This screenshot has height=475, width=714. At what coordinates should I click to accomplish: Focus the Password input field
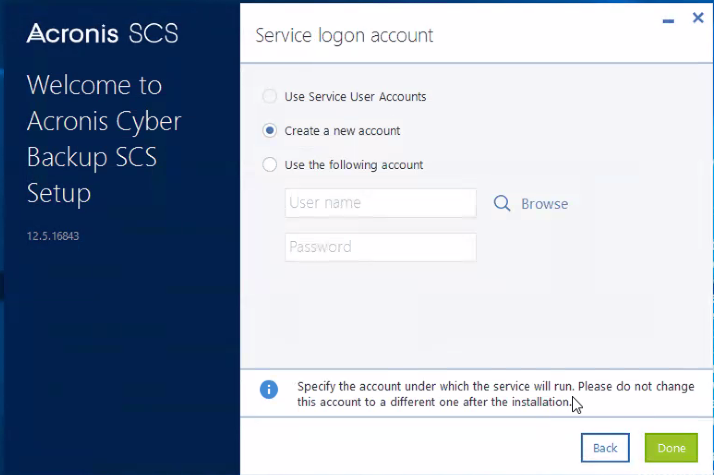[380, 247]
